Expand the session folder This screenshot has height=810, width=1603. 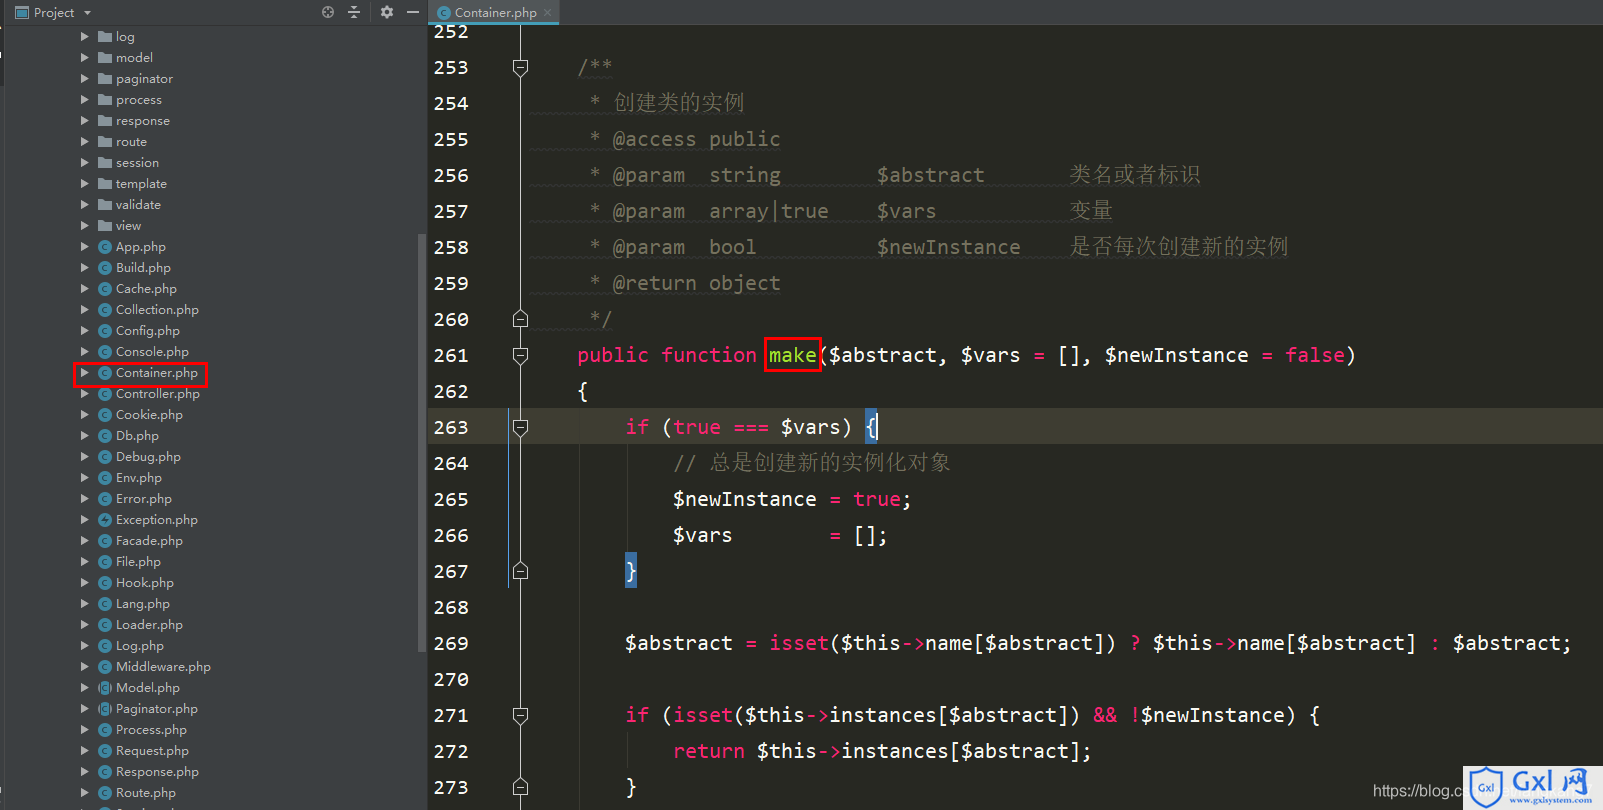click(85, 163)
